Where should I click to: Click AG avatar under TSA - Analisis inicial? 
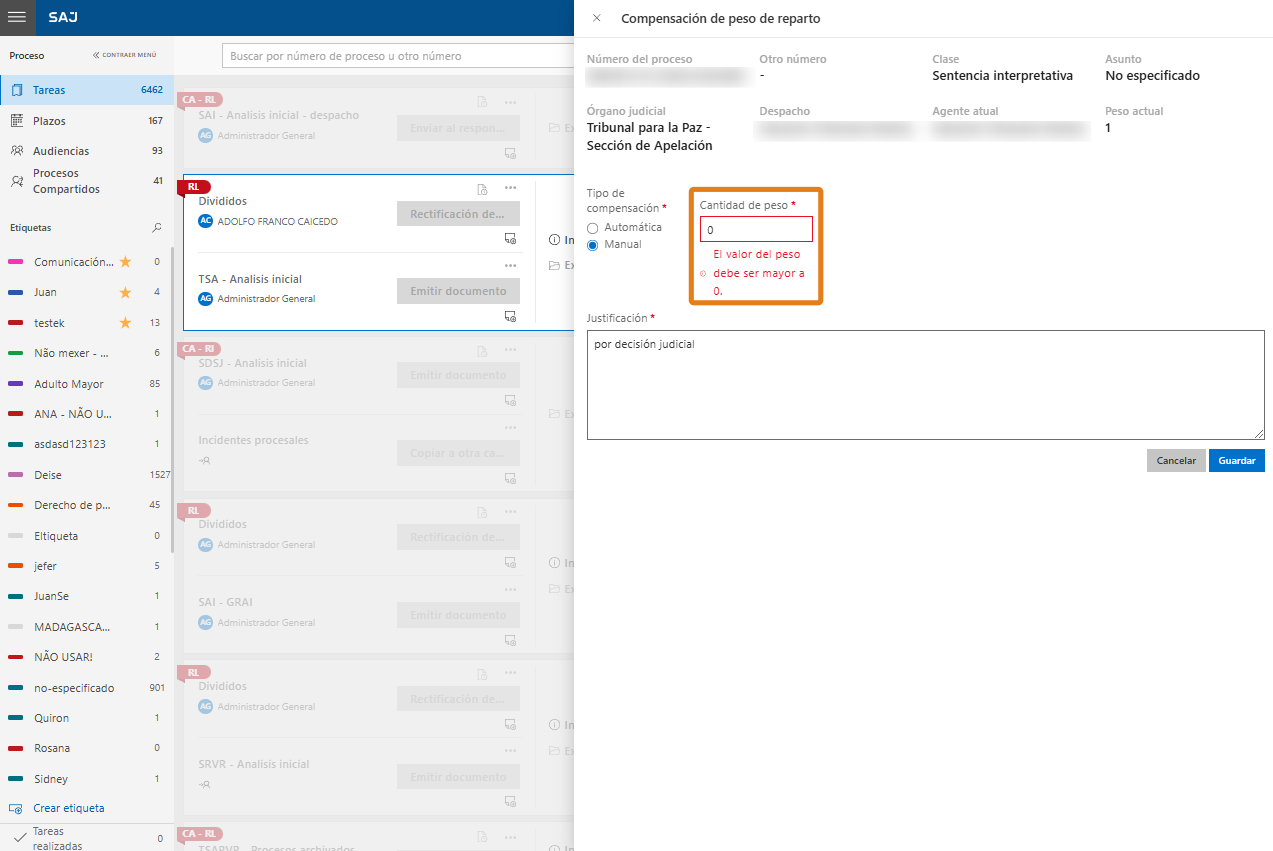pos(205,298)
